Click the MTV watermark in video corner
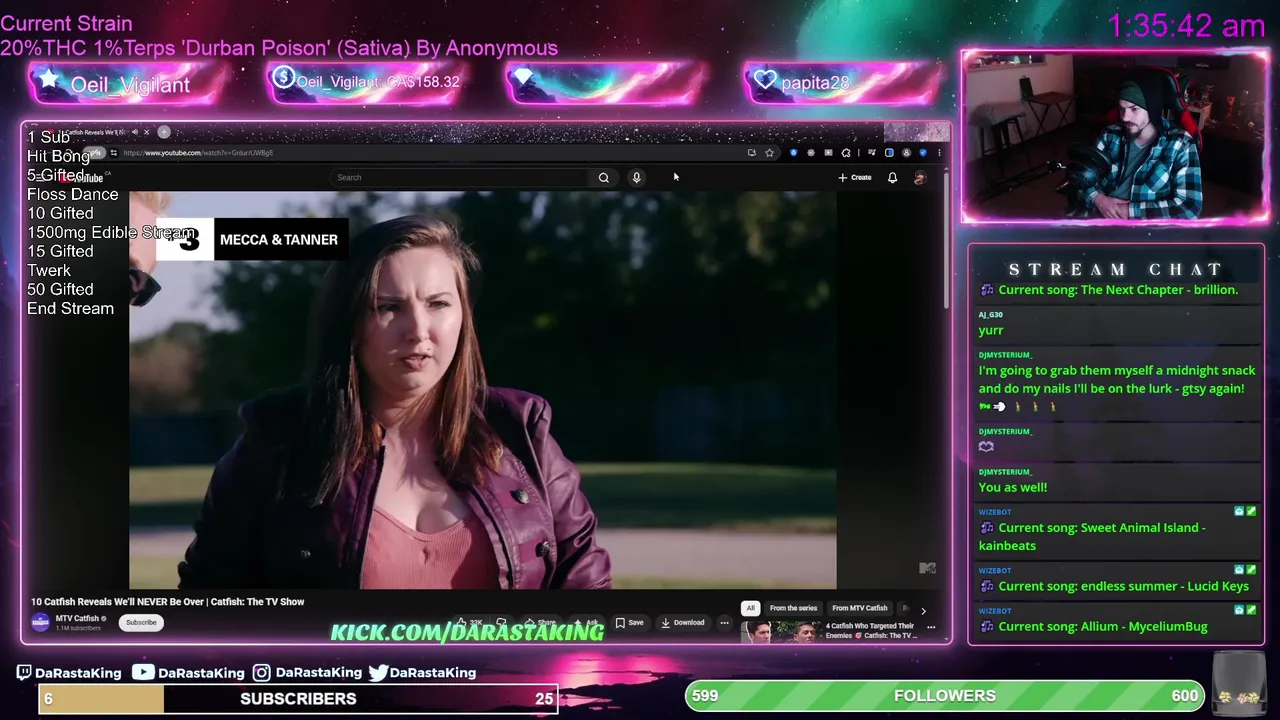Viewport: 1280px width, 720px height. coord(927,568)
